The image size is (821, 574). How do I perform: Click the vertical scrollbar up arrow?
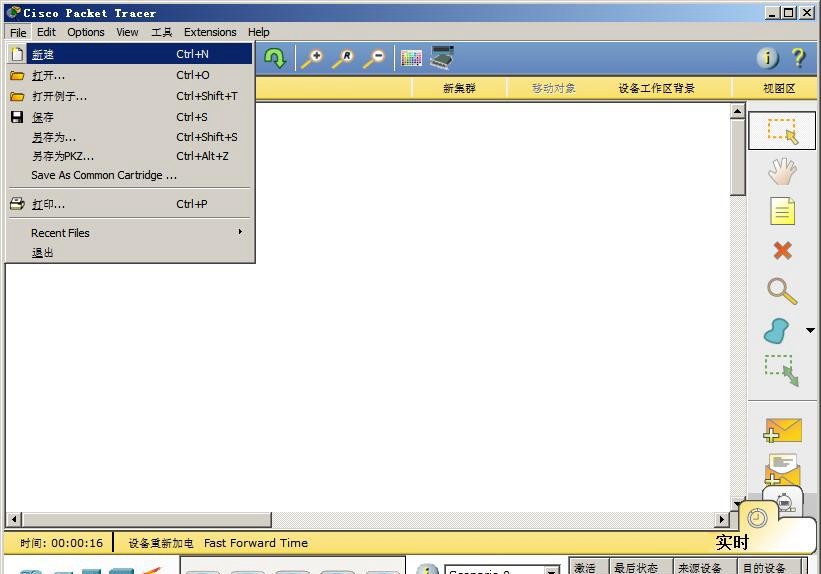tap(737, 111)
